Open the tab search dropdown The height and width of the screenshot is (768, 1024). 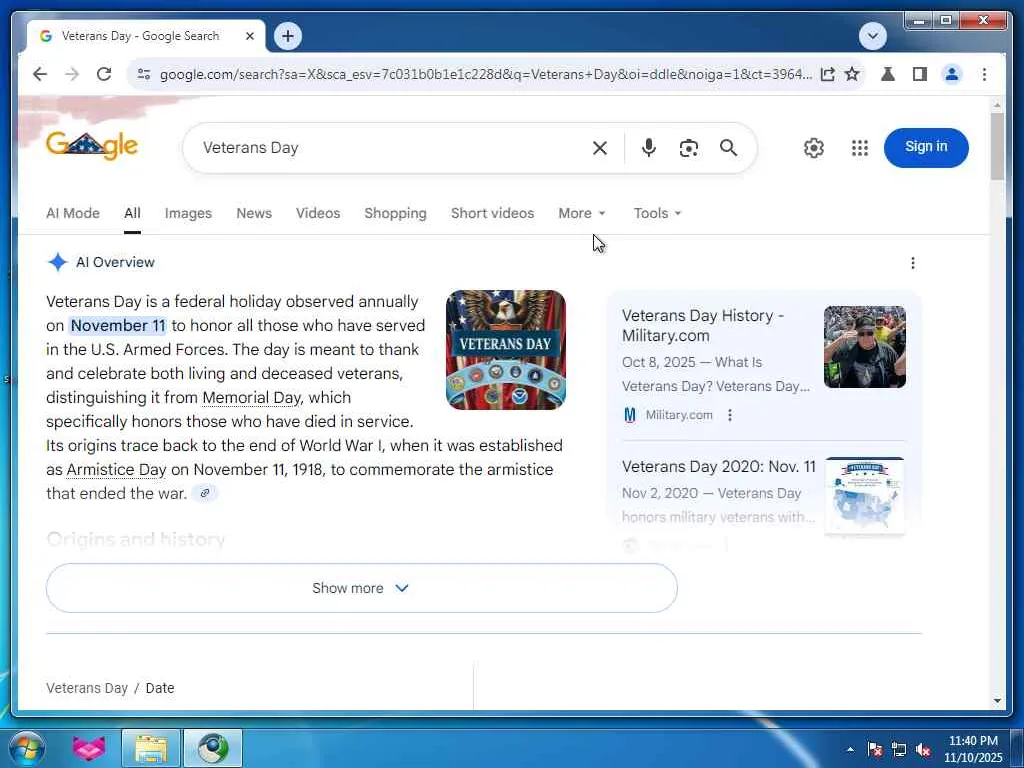[x=872, y=36]
